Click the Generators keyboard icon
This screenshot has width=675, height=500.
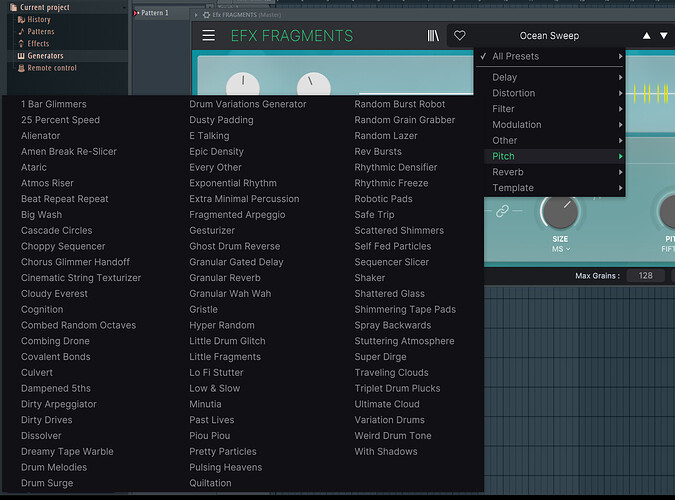(21, 56)
